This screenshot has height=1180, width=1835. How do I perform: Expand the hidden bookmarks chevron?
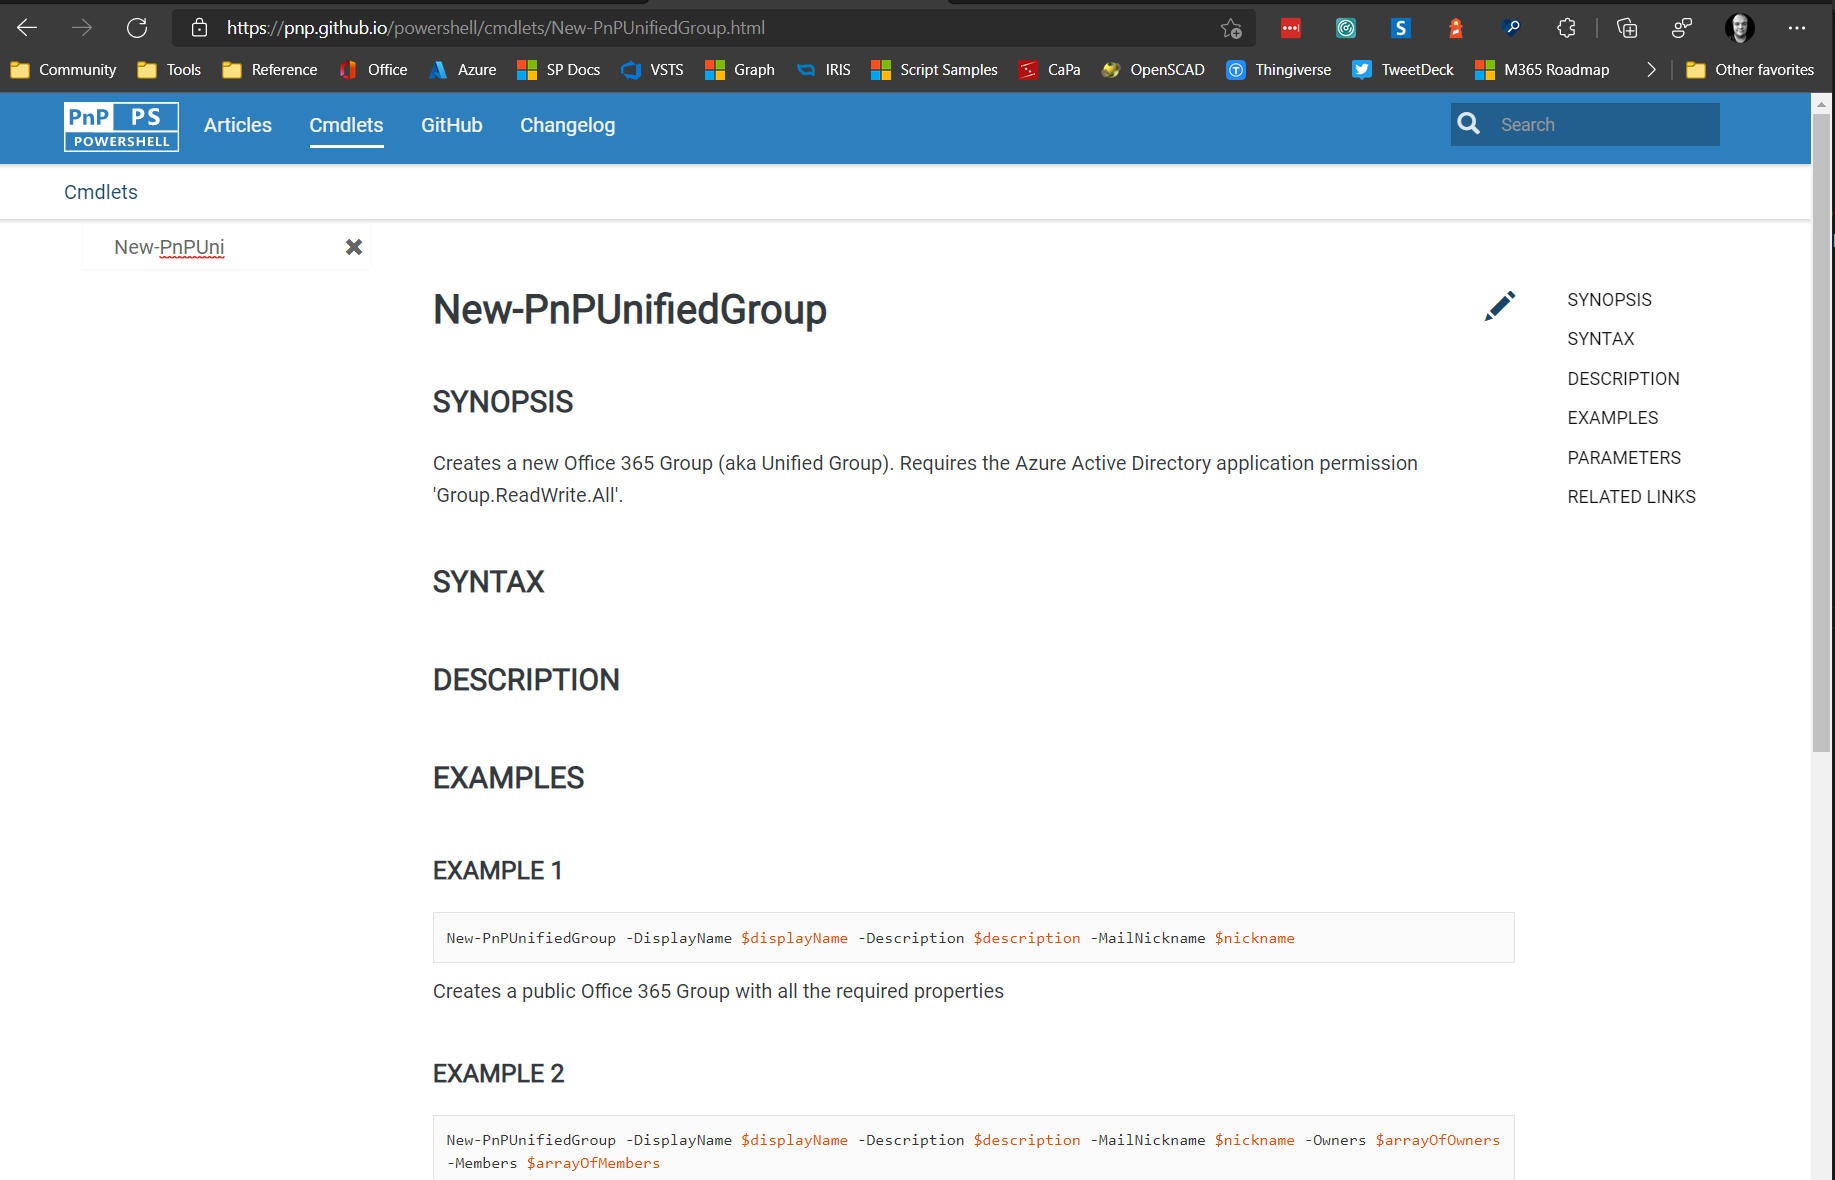point(1651,69)
